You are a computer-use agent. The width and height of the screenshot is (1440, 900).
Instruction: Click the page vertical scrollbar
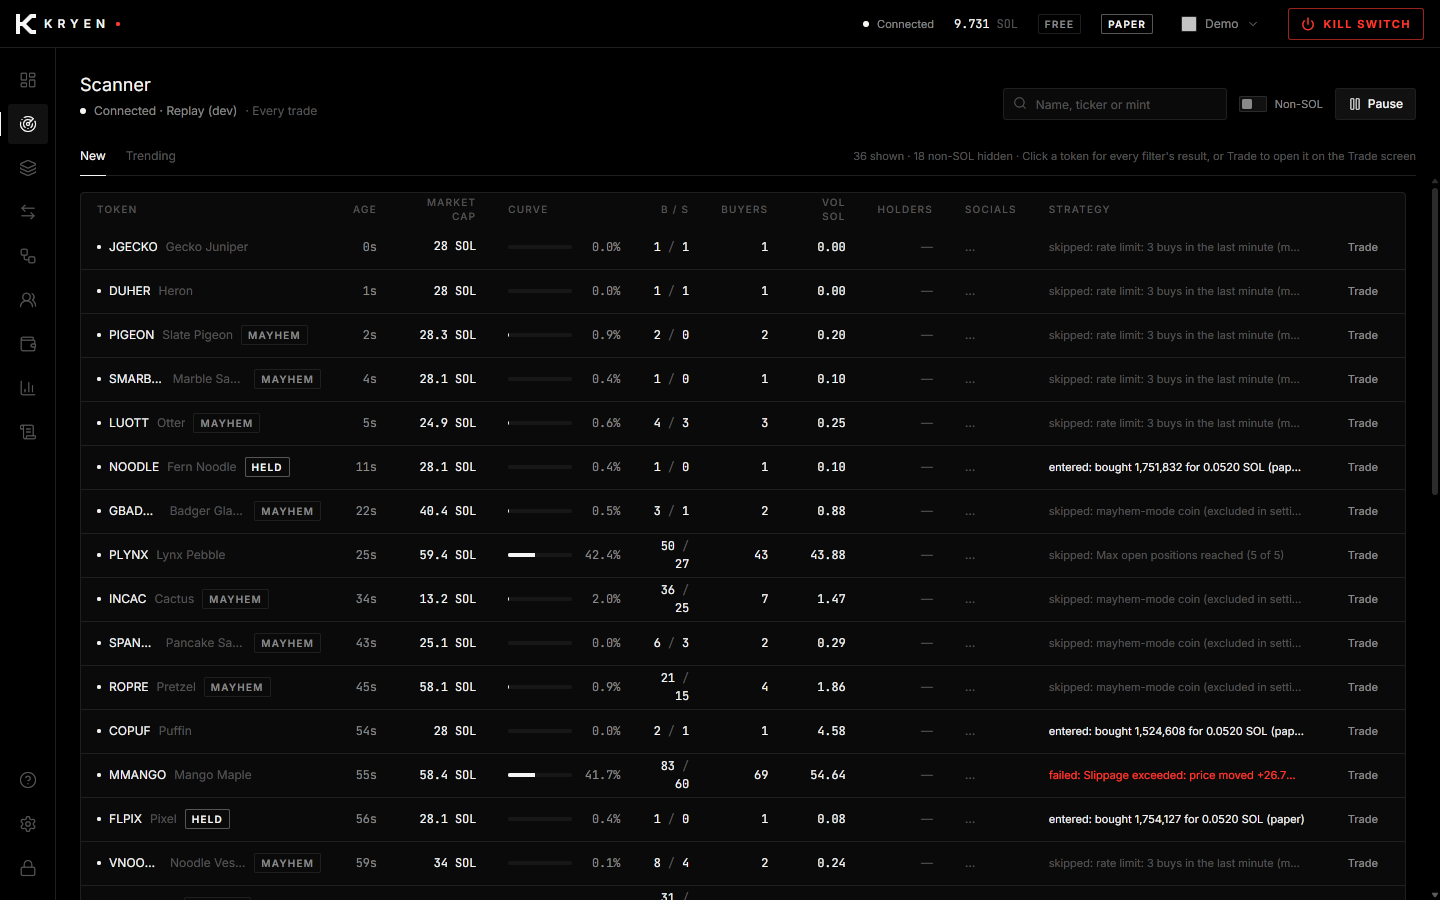[x=1435, y=340]
